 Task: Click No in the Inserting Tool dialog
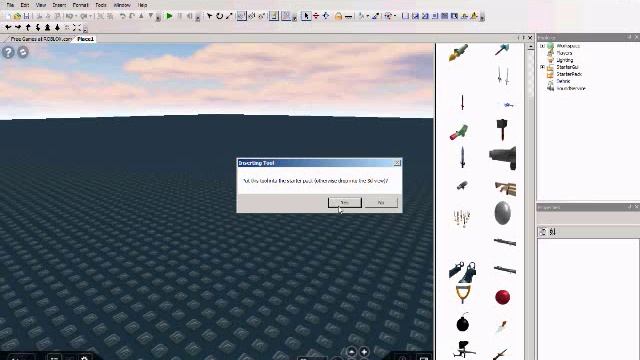(381, 202)
